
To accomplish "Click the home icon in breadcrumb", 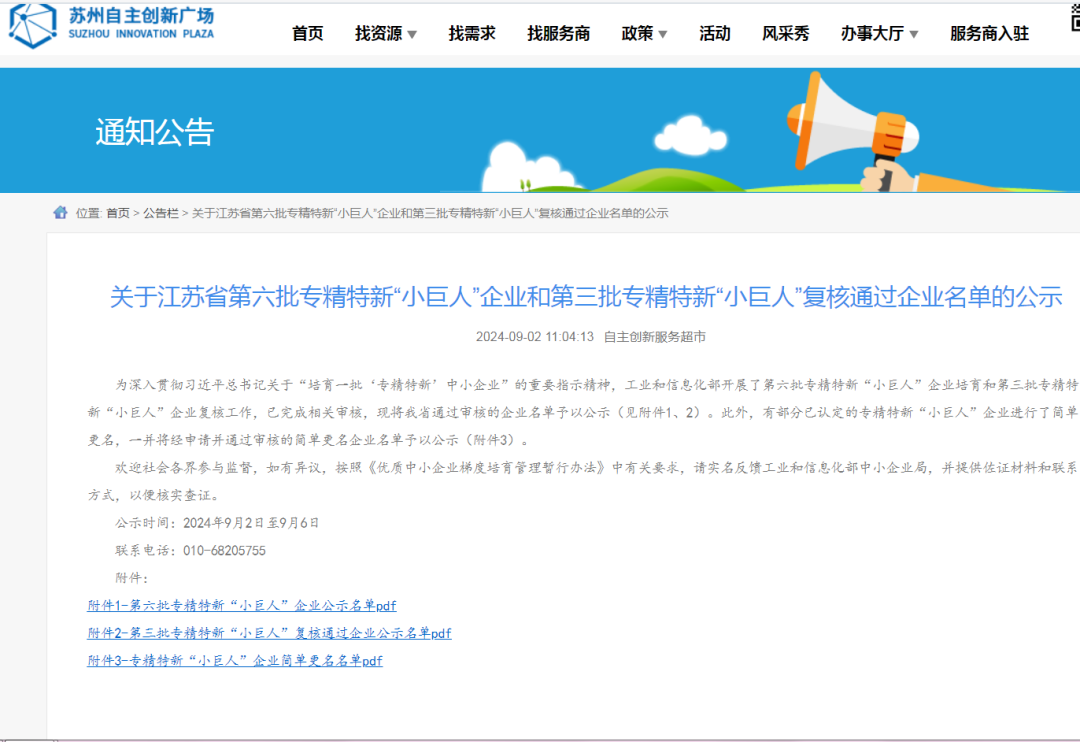I will pos(61,212).
